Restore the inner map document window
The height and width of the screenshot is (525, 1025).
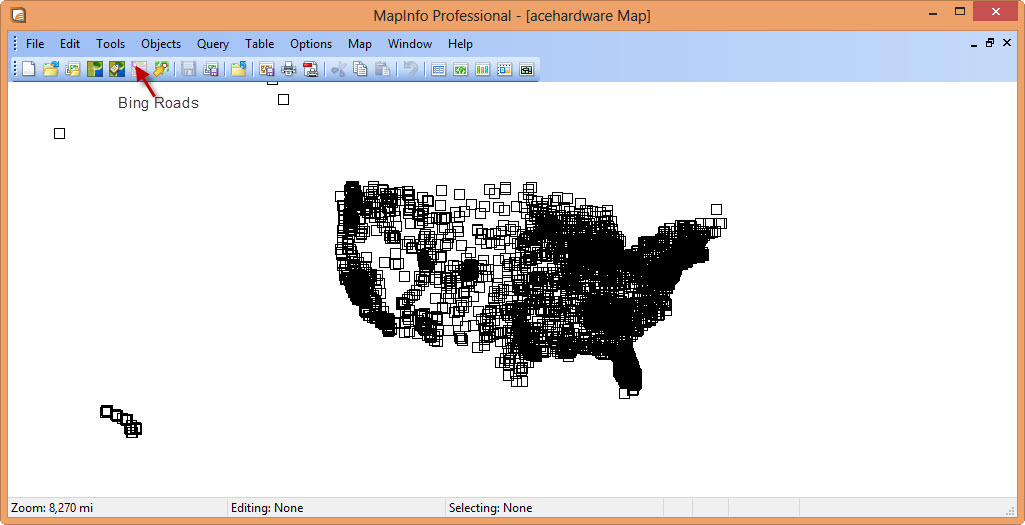pos(990,43)
